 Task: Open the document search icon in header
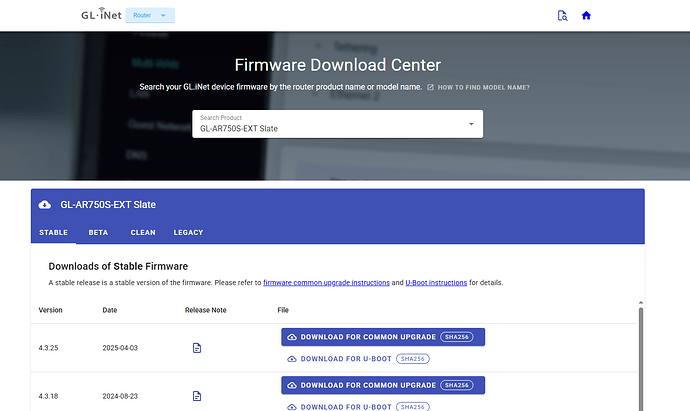pyautogui.click(x=562, y=16)
